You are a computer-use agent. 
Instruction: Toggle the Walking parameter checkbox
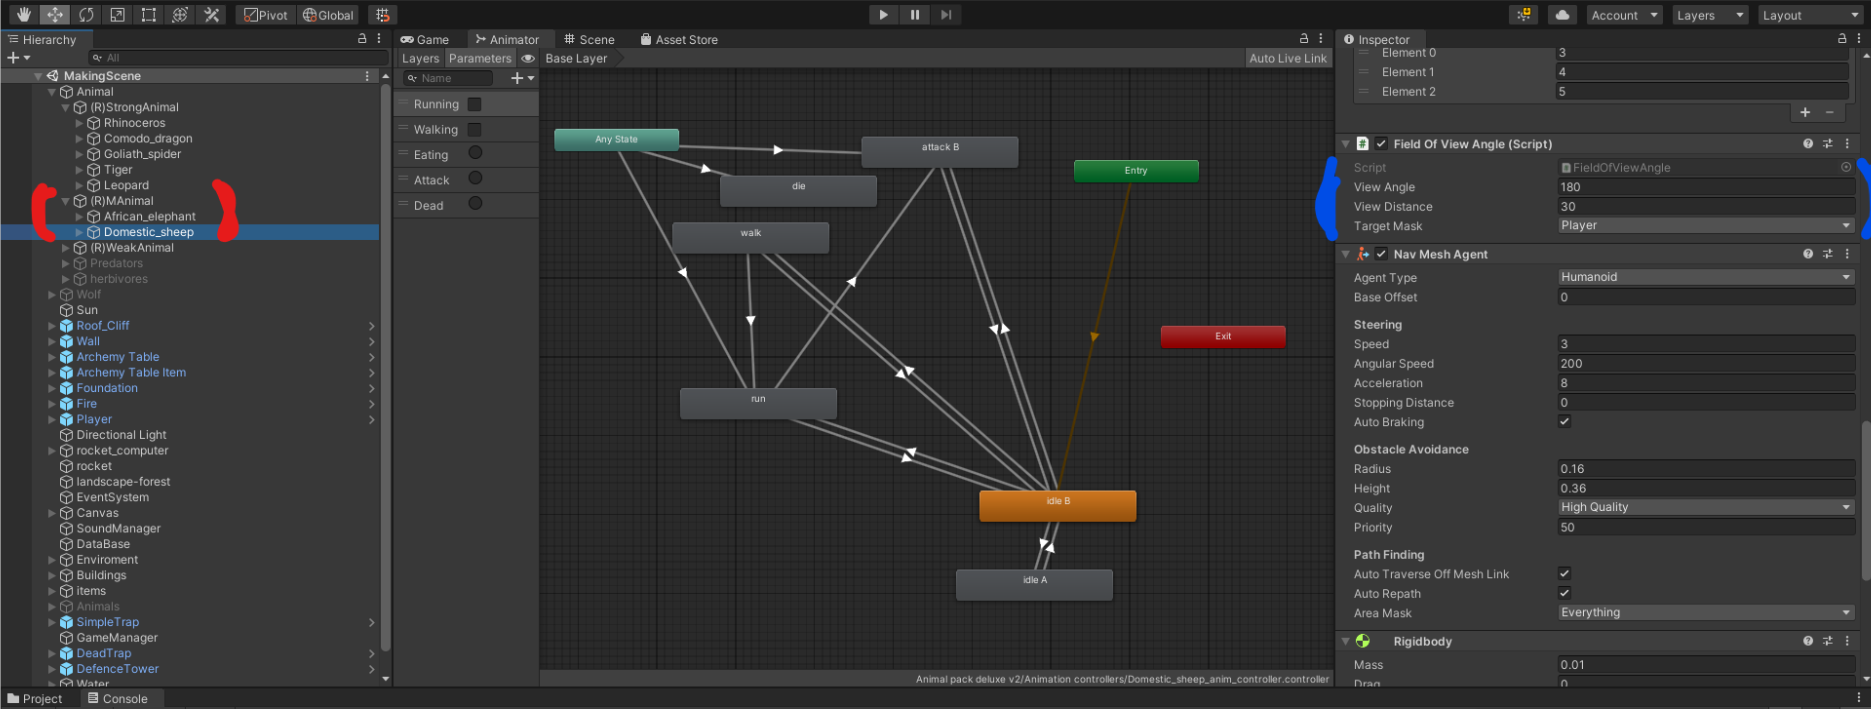click(475, 129)
